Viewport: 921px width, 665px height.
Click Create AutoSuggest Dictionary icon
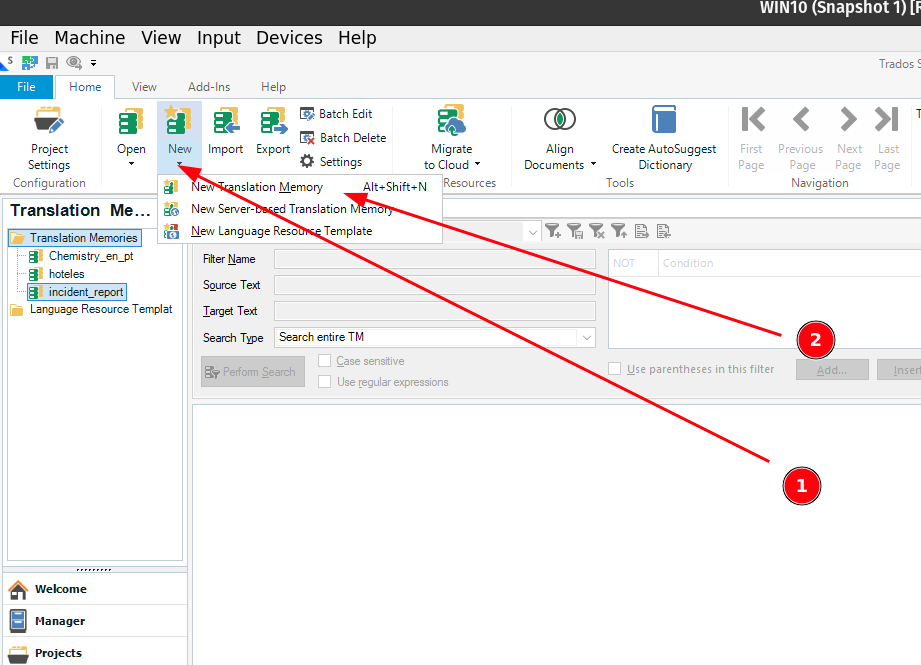pos(664,120)
